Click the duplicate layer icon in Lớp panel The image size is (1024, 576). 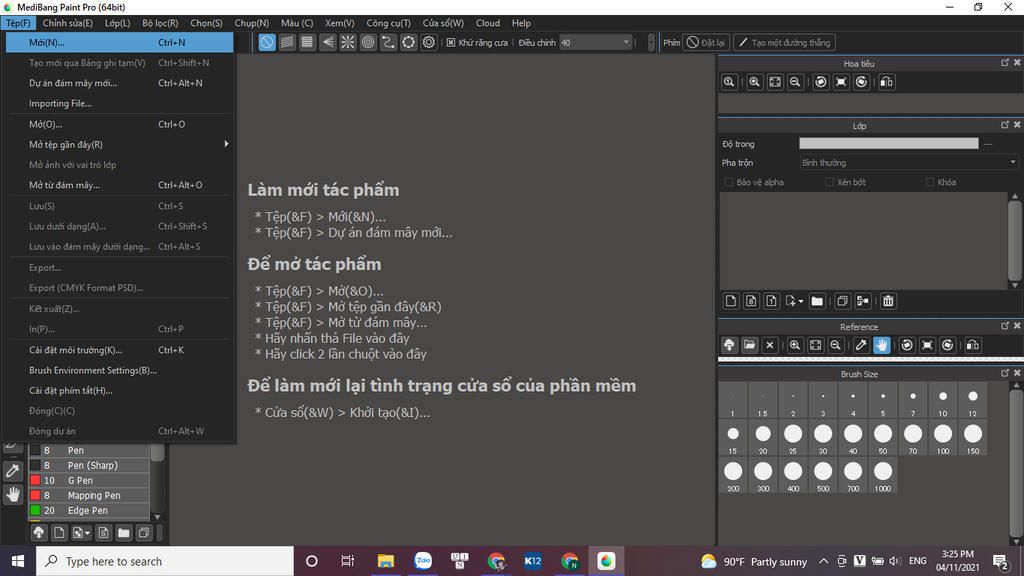[x=842, y=301]
